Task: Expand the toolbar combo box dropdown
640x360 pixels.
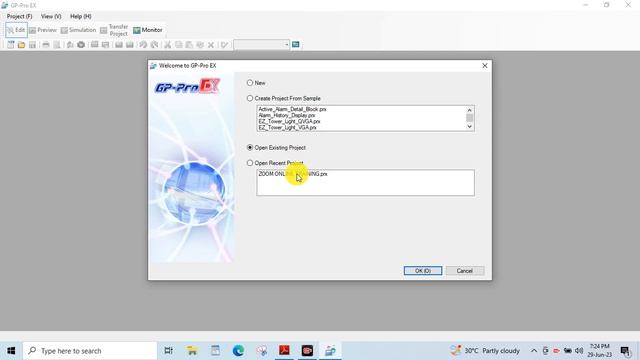Action: (287, 44)
